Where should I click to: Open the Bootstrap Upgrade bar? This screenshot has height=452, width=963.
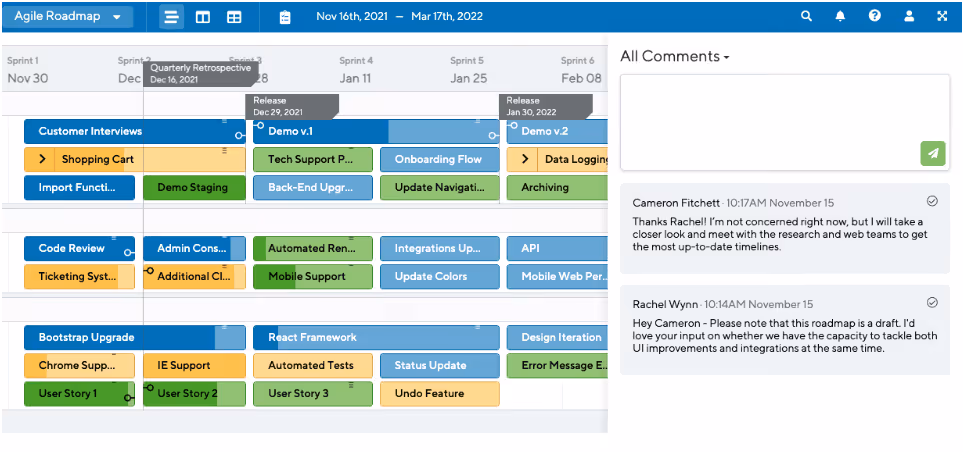pyautogui.click(x=135, y=337)
